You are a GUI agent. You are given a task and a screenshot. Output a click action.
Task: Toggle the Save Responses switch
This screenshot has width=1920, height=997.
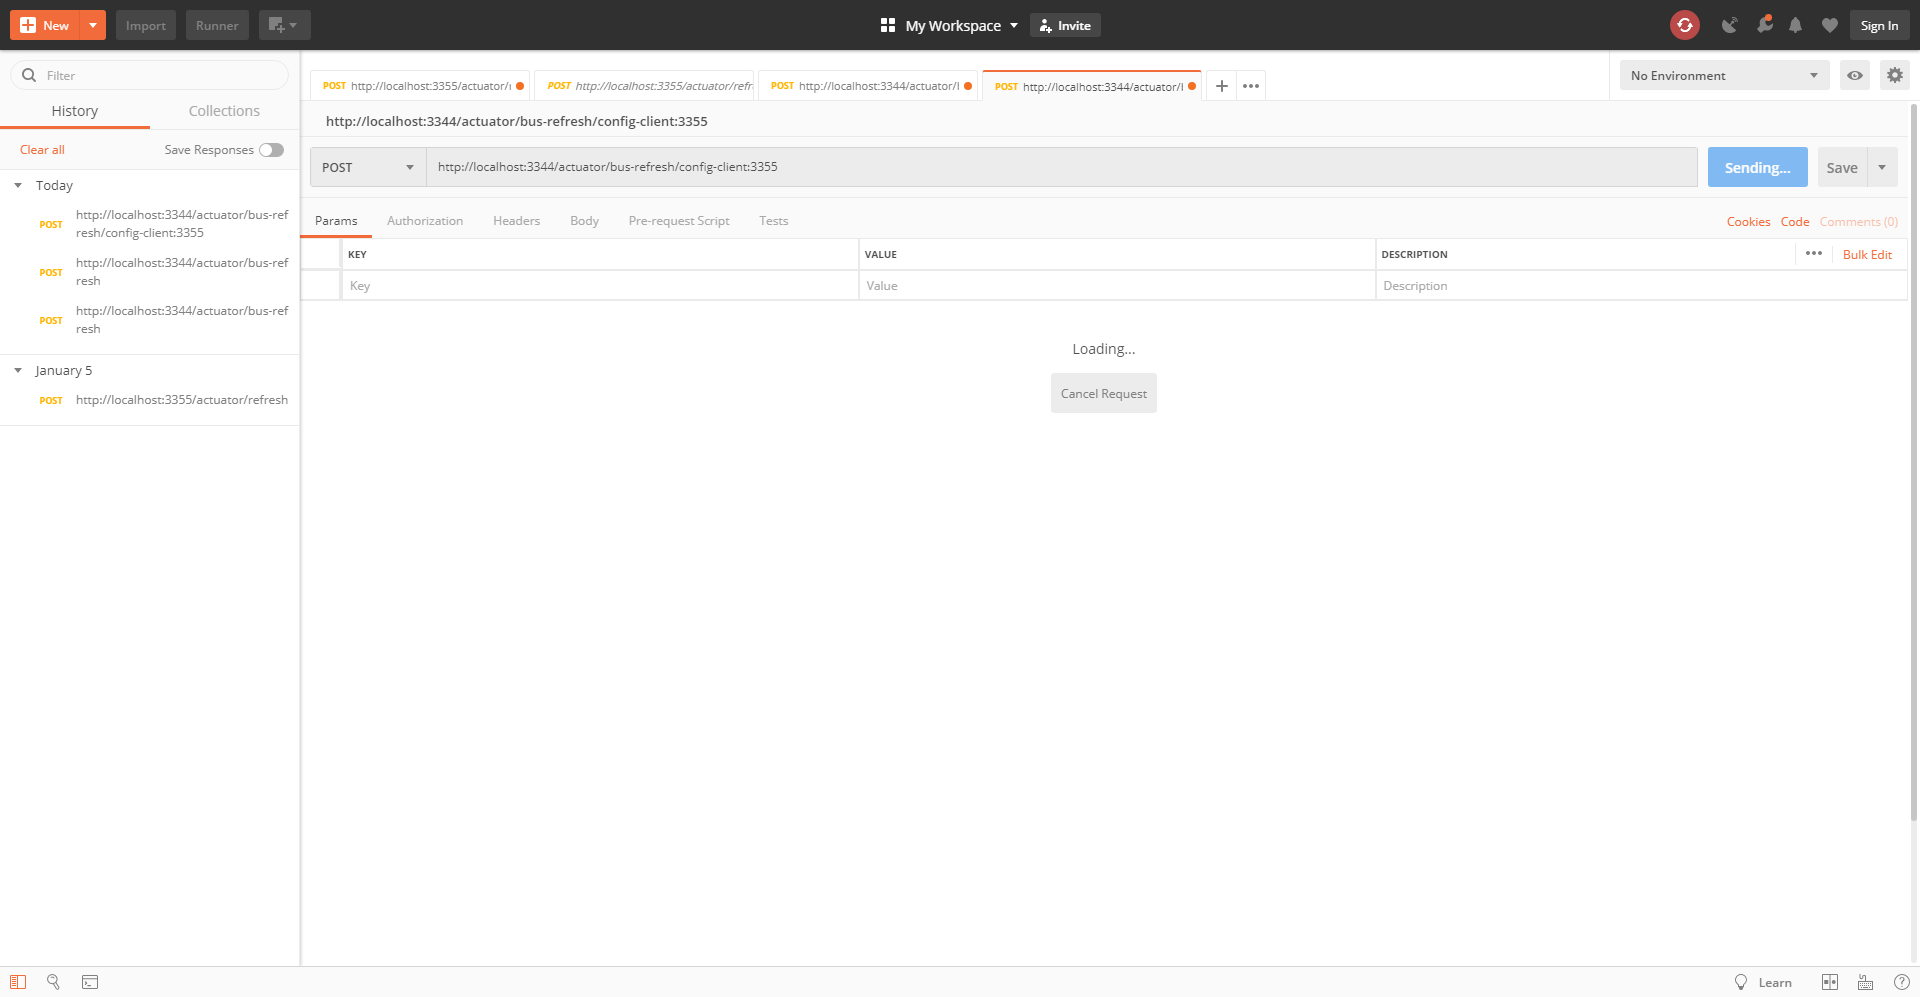coord(272,150)
